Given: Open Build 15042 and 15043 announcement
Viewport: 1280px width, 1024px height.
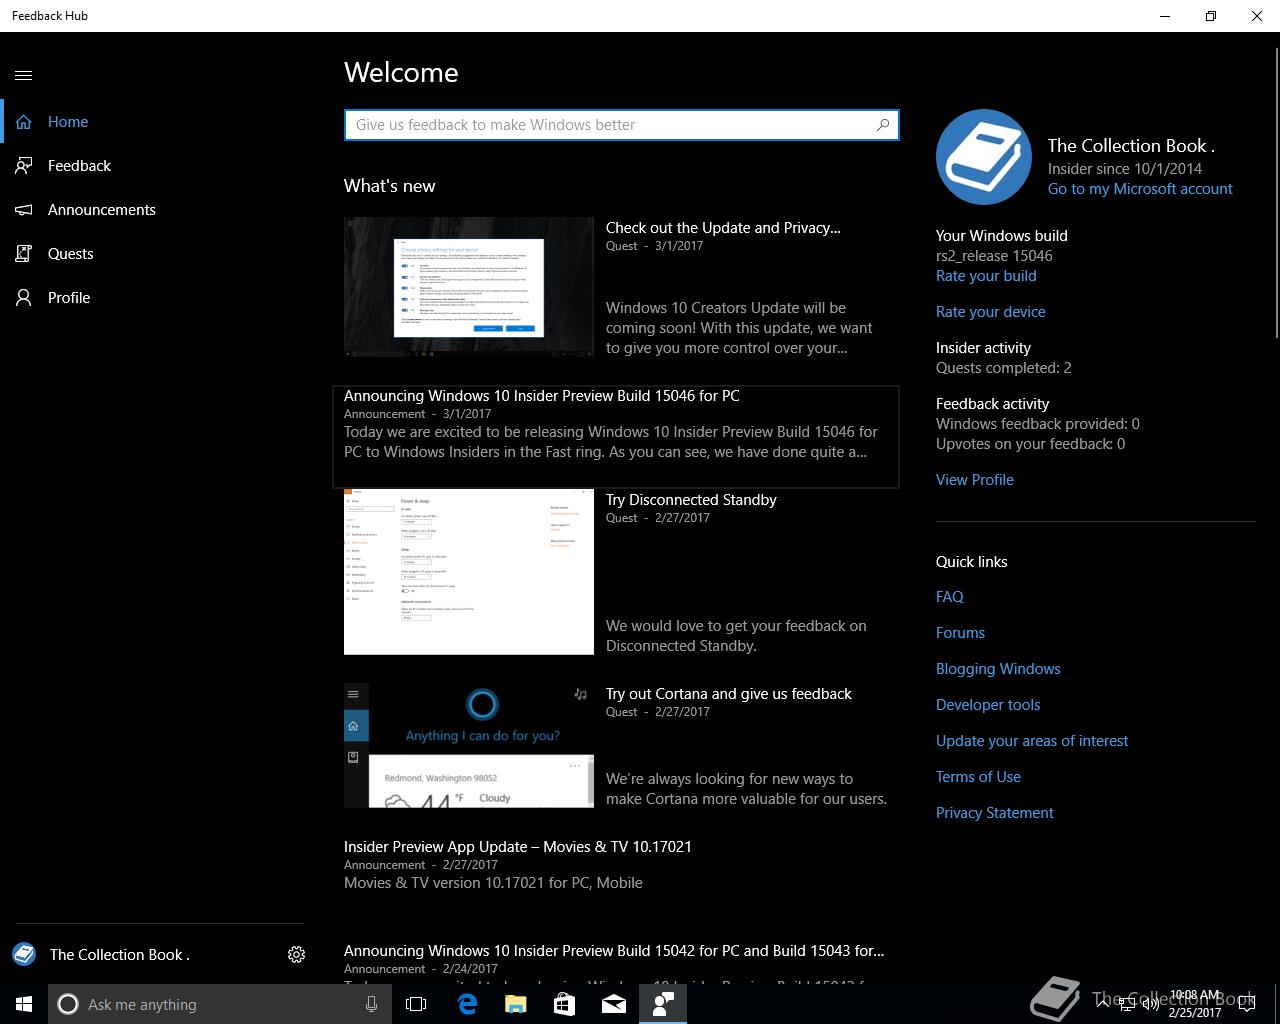Looking at the screenshot, I should point(614,951).
